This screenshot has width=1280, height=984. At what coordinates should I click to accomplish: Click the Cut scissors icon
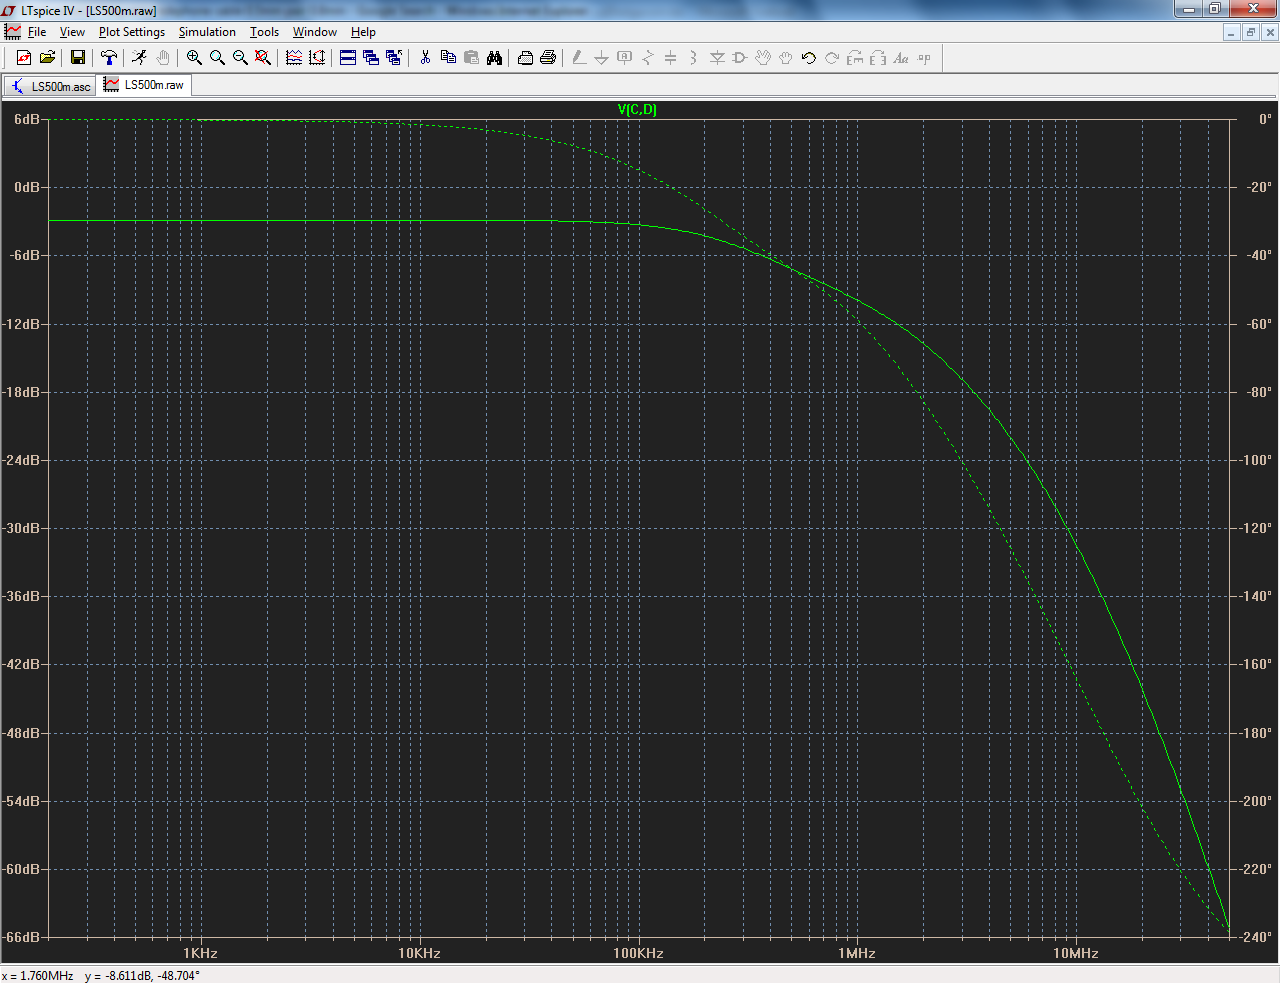[x=425, y=58]
